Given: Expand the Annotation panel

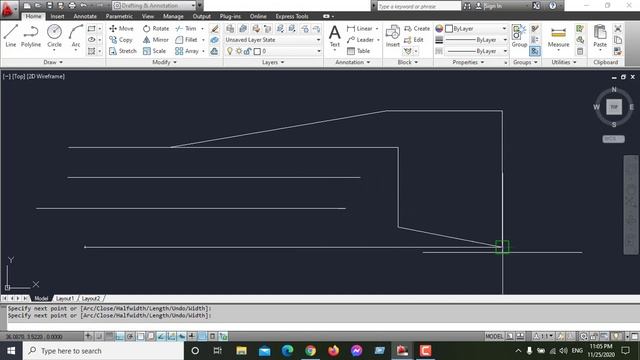Looking at the screenshot, I should [353, 62].
